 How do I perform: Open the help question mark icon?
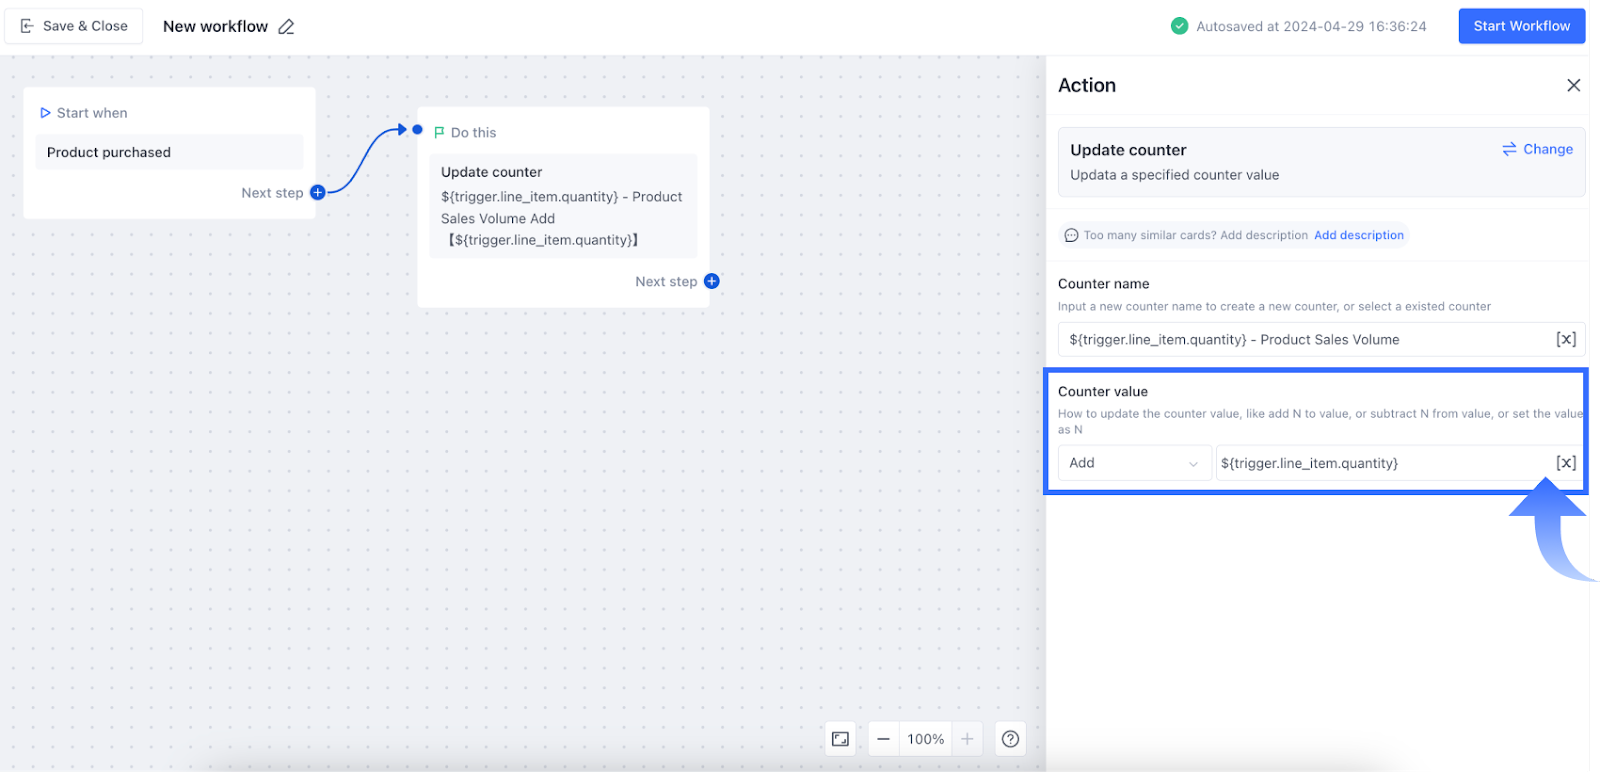(1010, 739)
